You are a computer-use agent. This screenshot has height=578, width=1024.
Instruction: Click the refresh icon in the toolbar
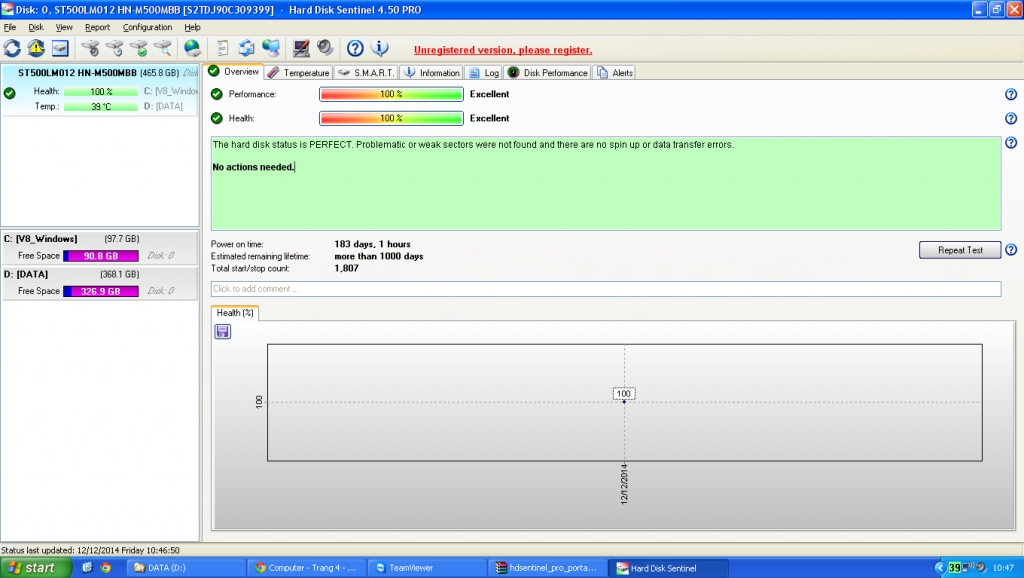click(12, 48)
